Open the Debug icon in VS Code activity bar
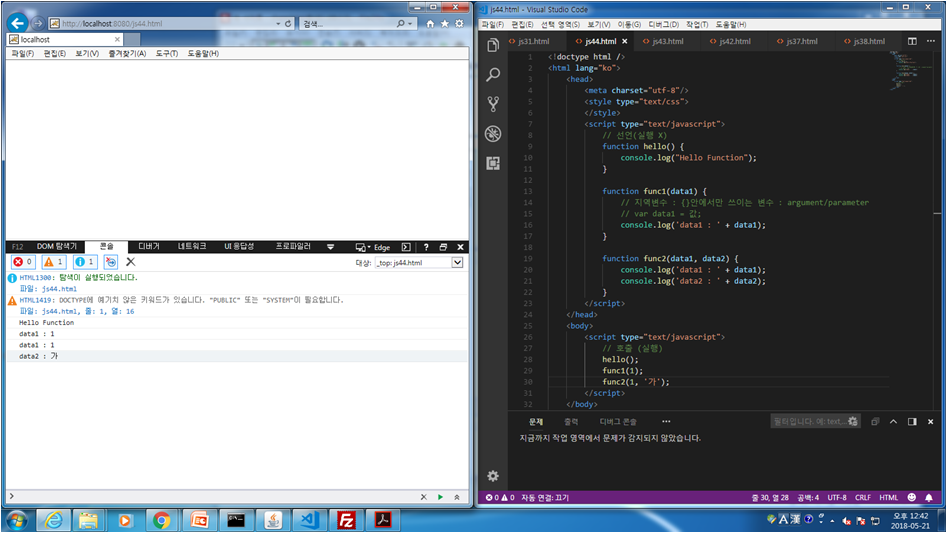This screenshot has width=947, height=533. 493,133
